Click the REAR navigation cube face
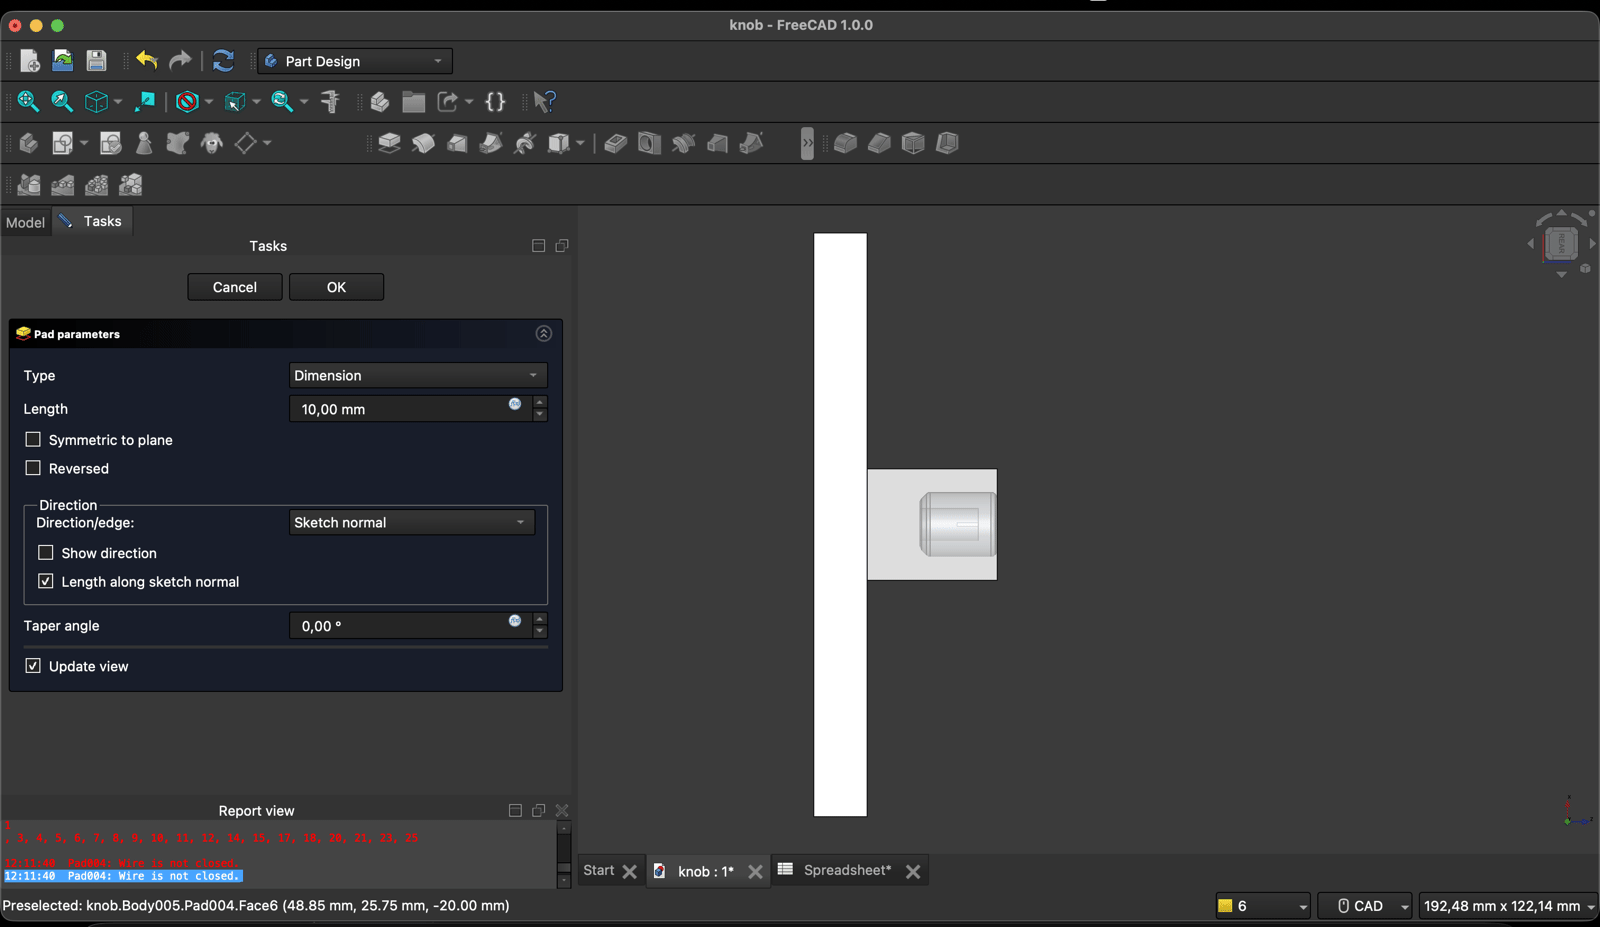This screenshot has height=927, width=1600. click(x=1561, y=243)
